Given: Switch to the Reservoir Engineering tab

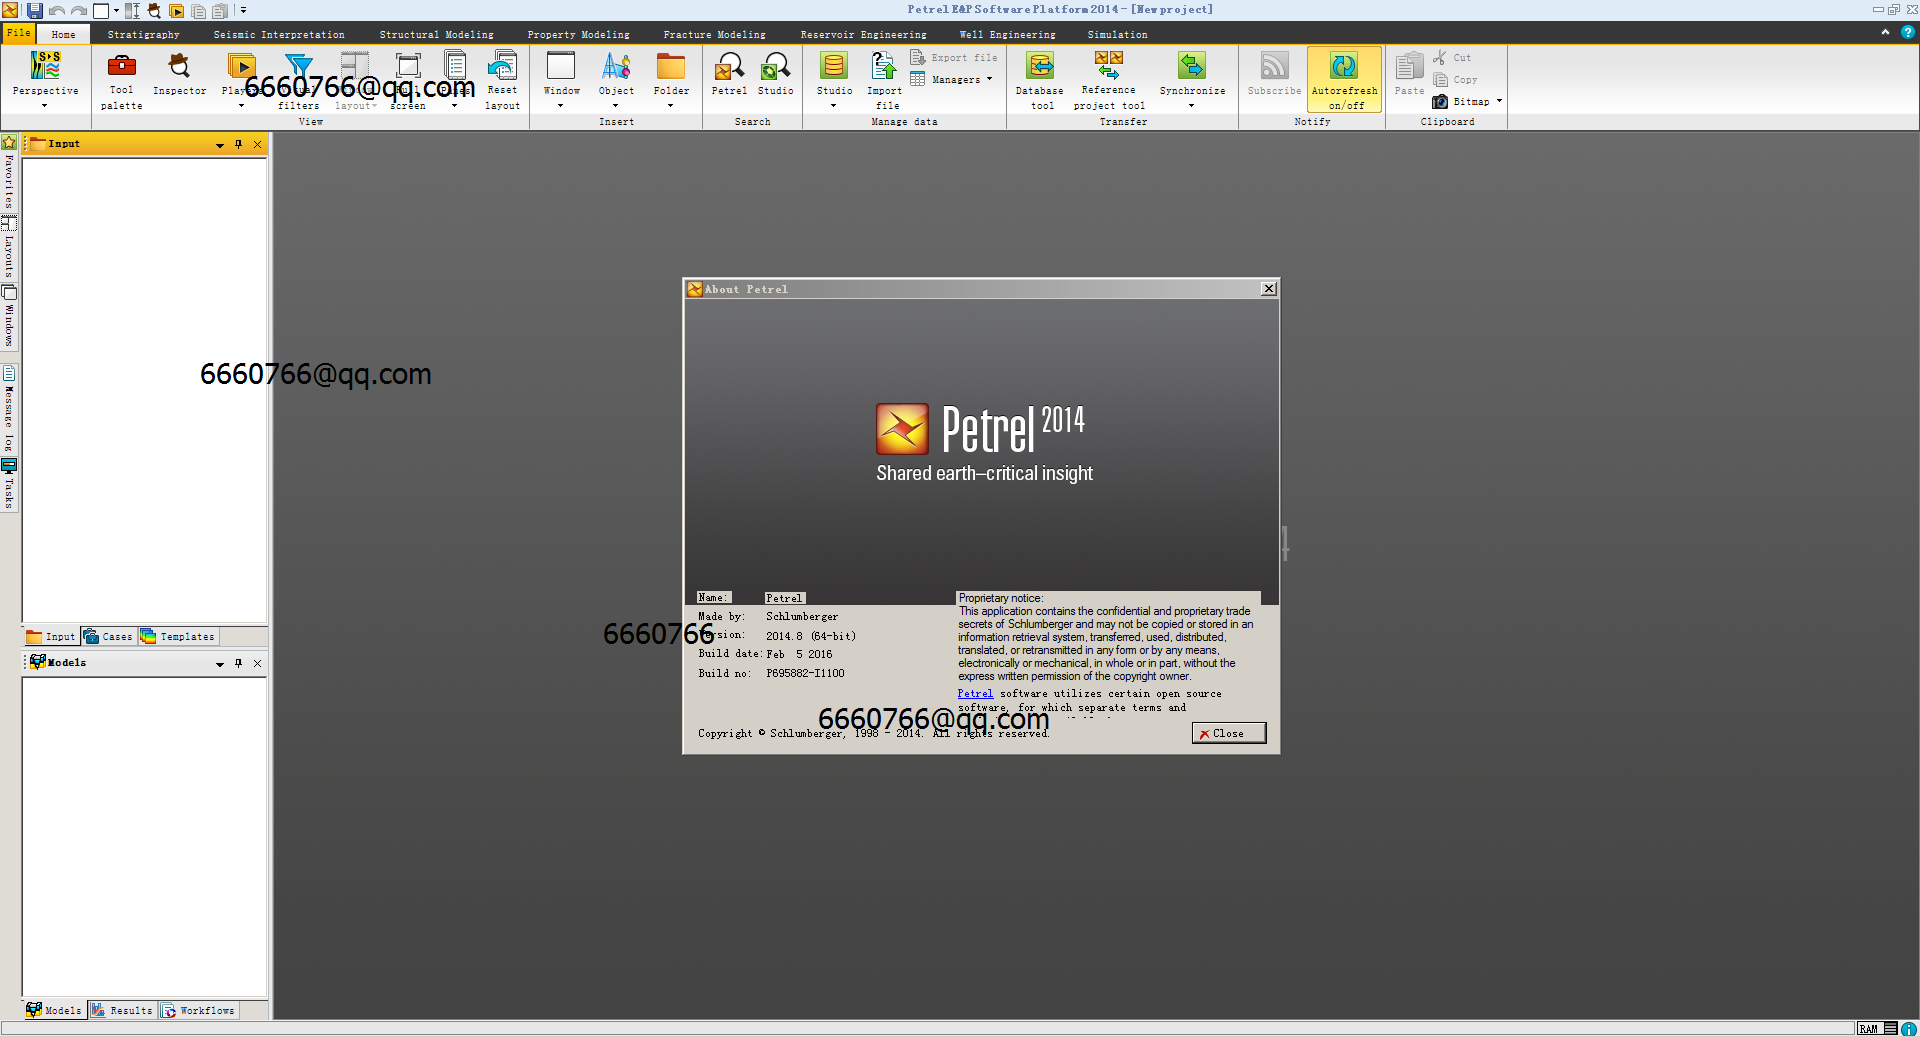Looking at the screenshot, I should tap(864, 34).
